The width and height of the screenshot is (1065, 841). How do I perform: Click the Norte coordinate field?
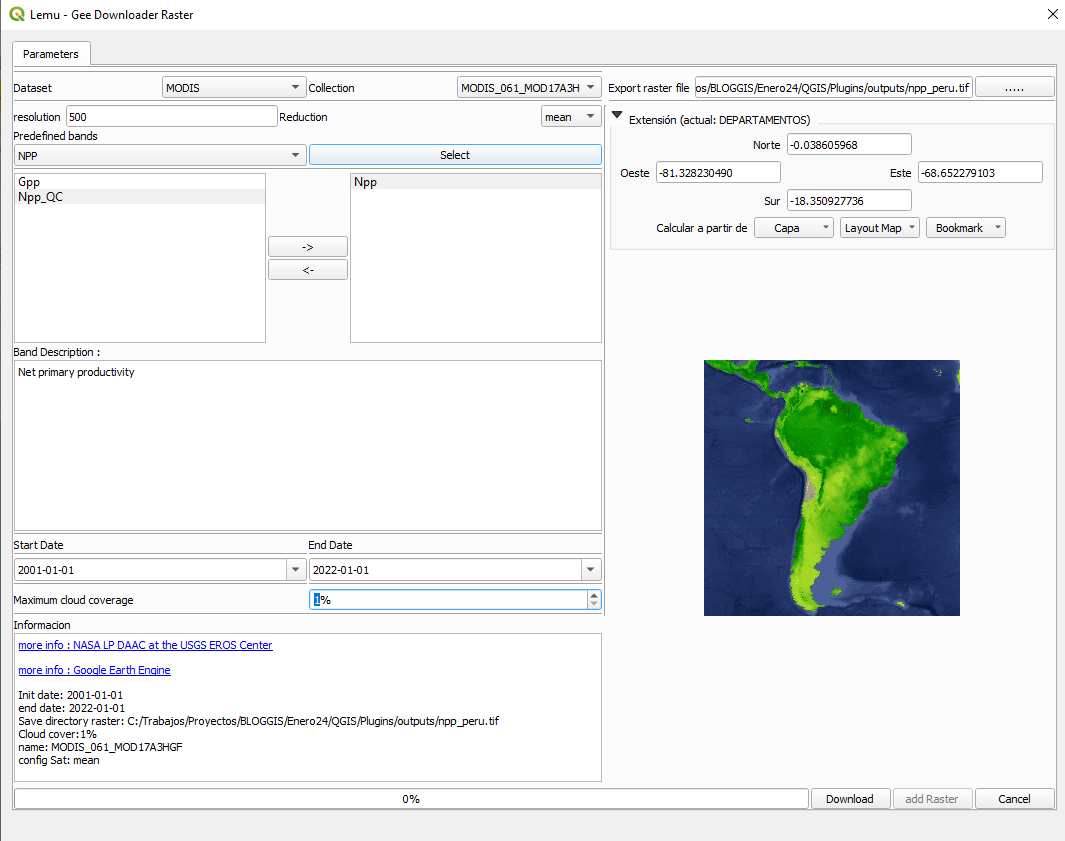(x=849, y=145)
